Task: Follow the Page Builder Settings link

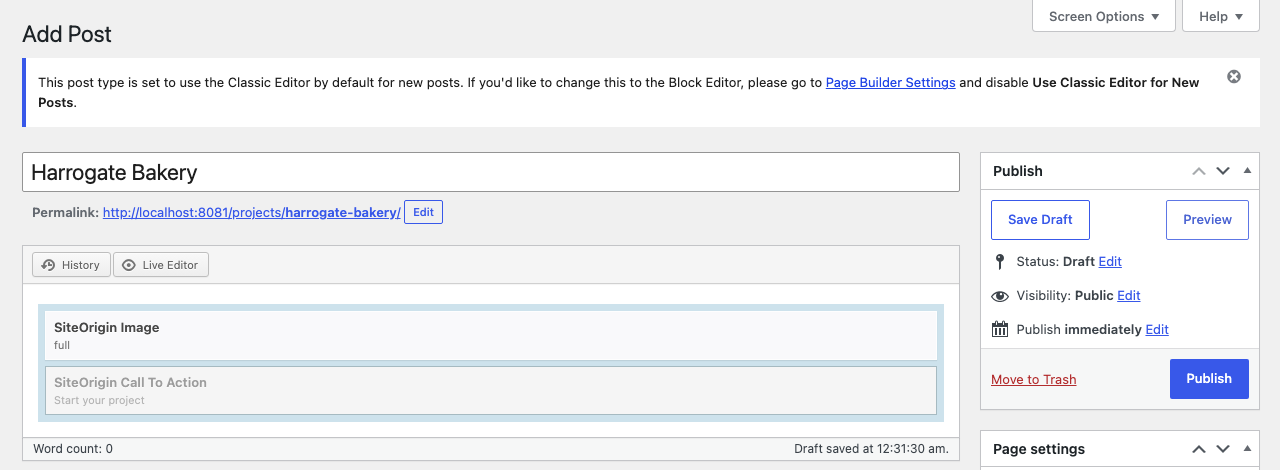Action: pos(890,82)
